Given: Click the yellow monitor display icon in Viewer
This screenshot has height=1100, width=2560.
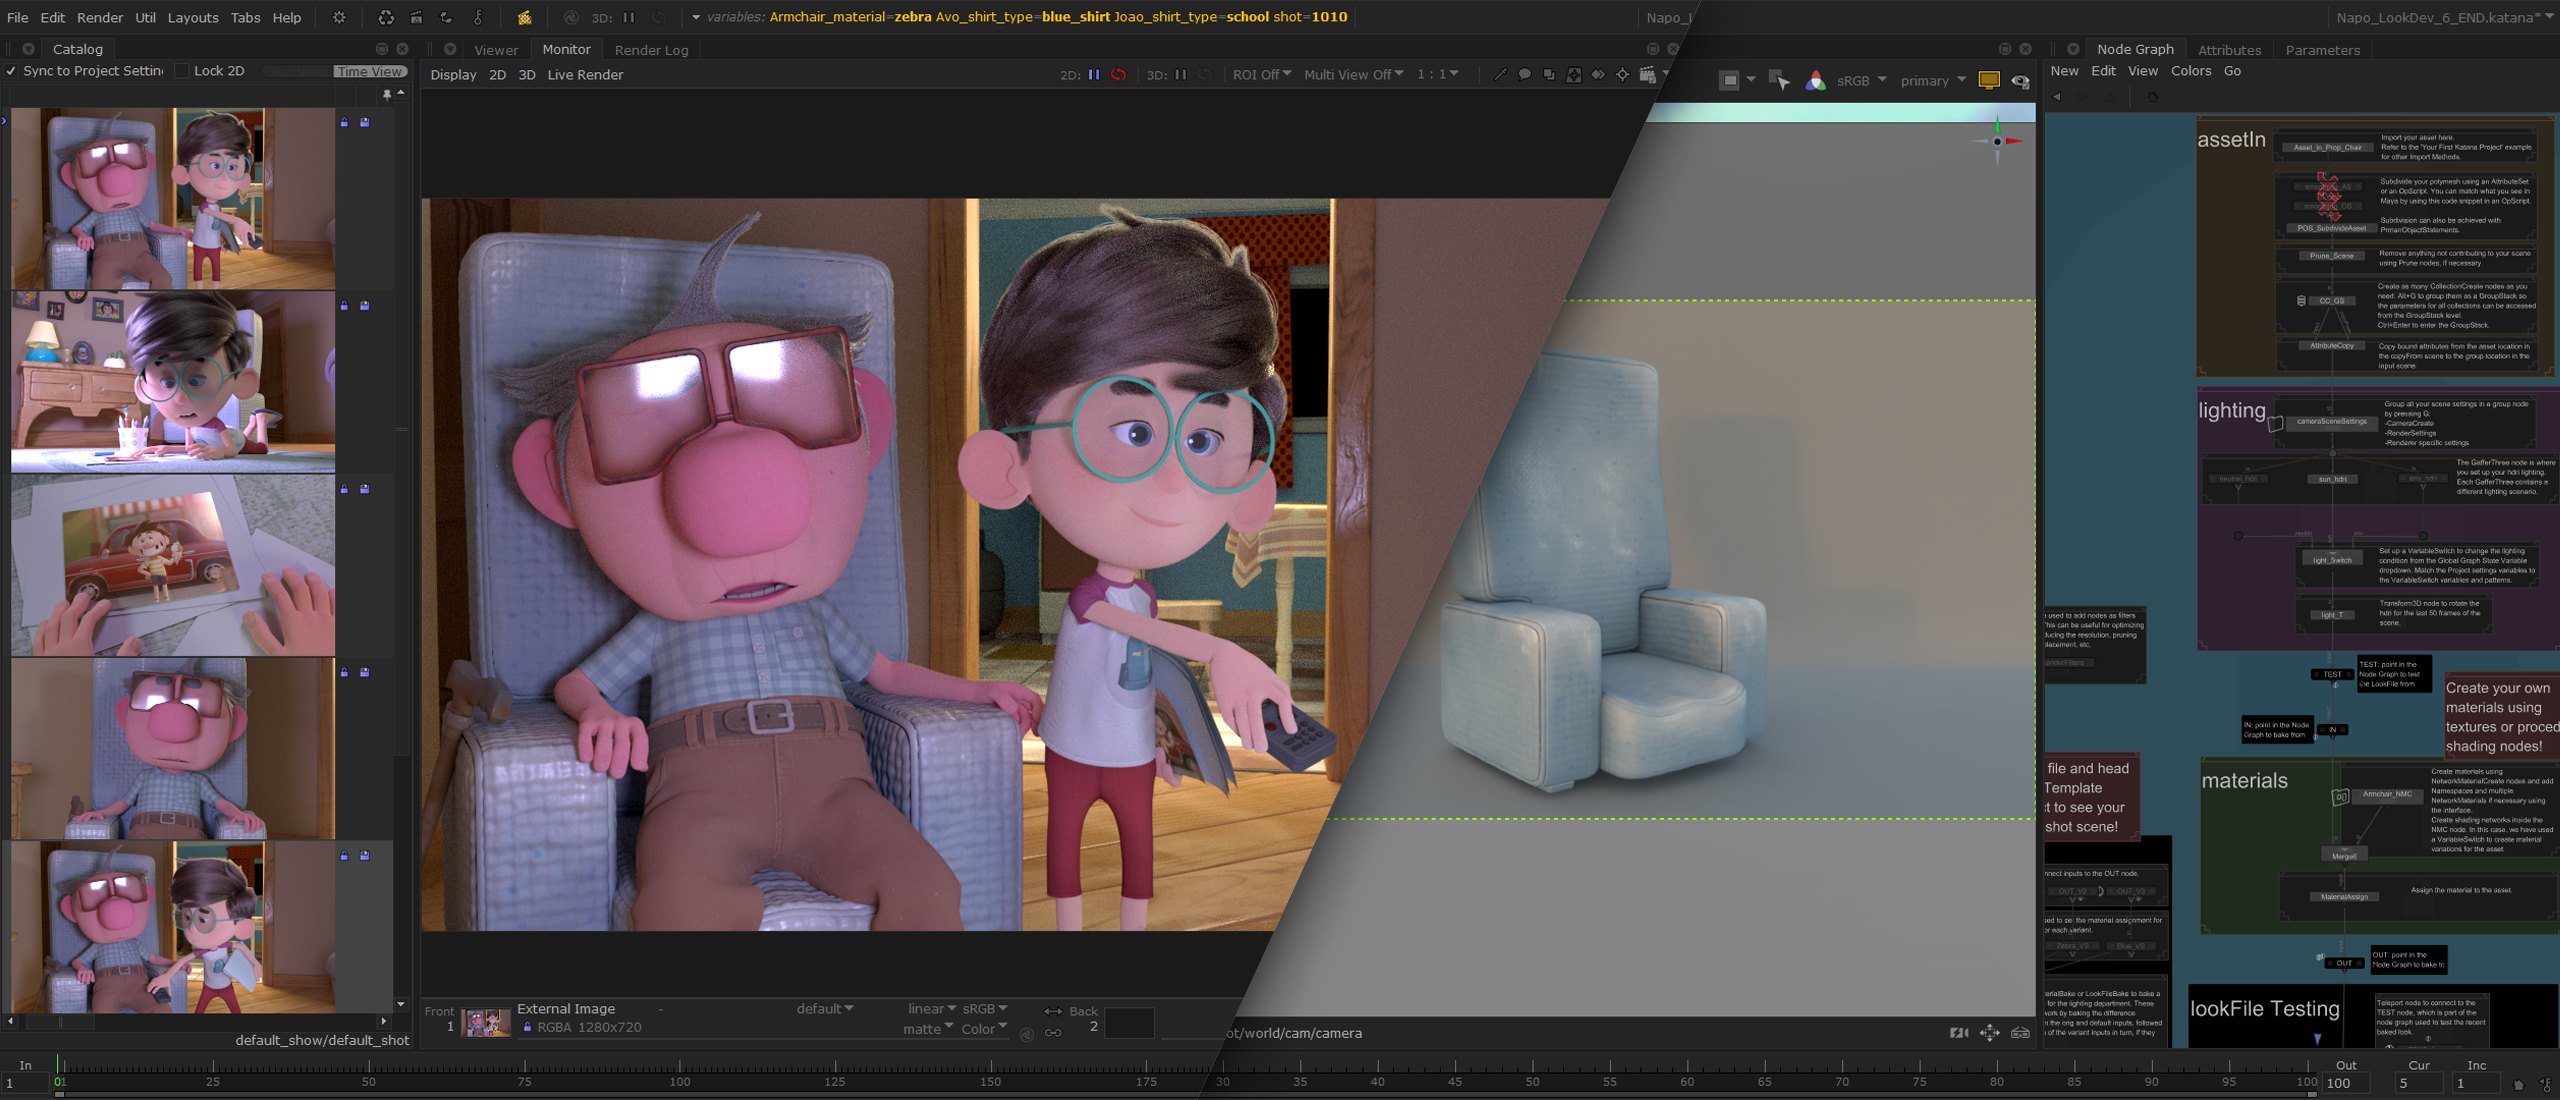Looking at the screenshot, I should pos(1988,81).
